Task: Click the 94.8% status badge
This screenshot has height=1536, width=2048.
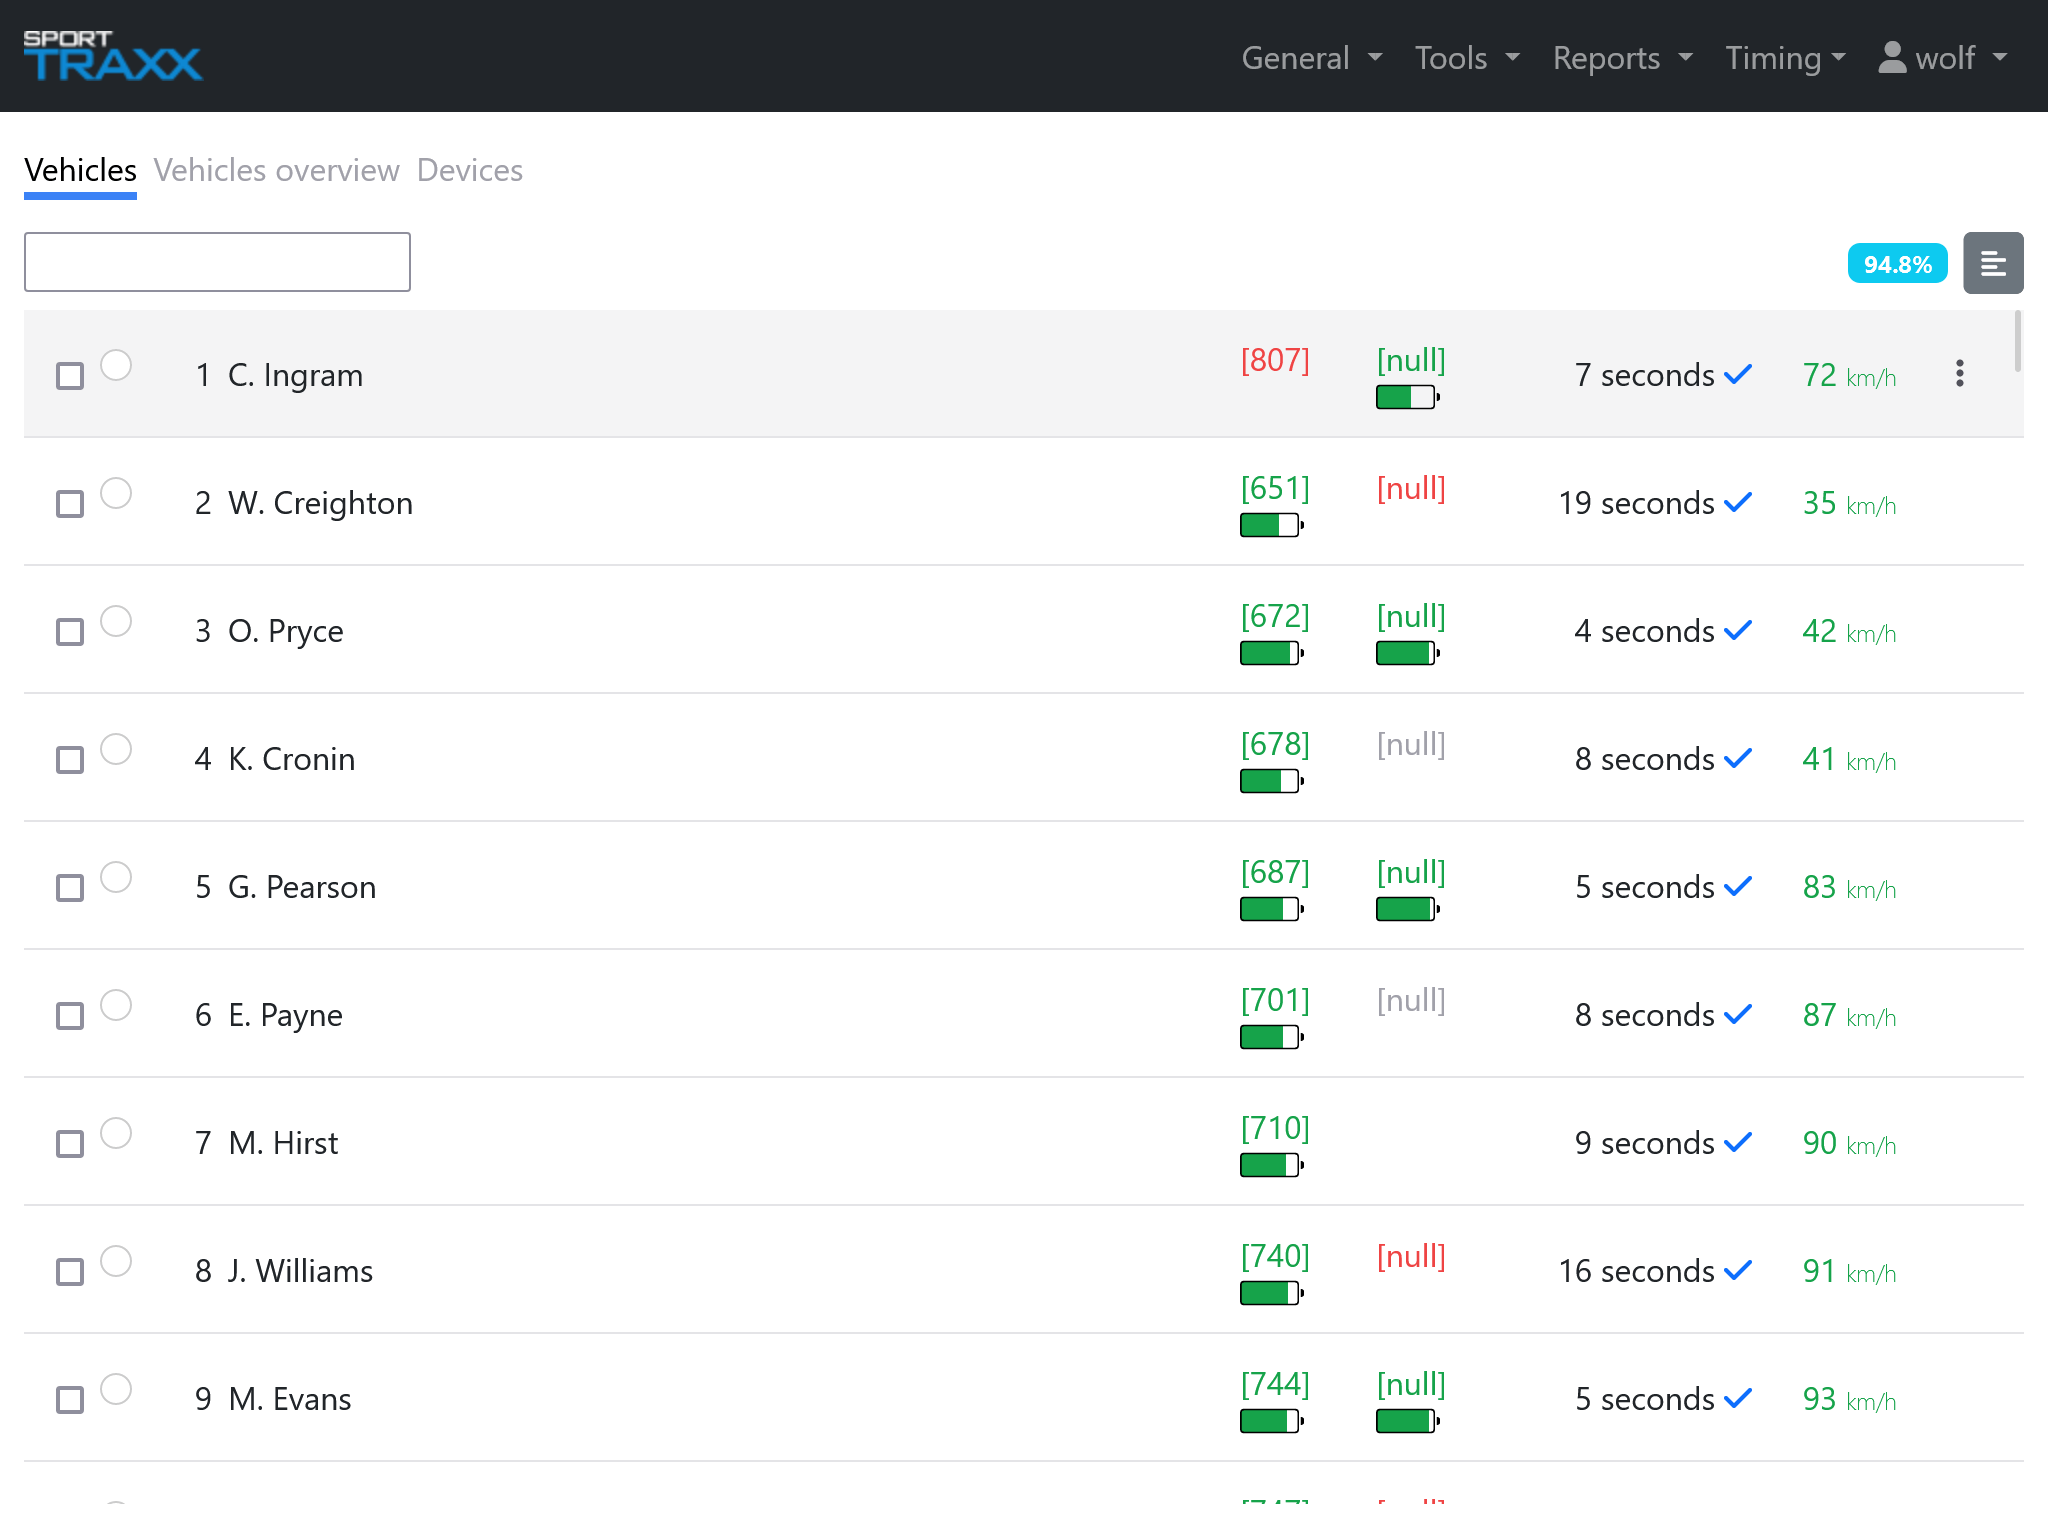Action: click(1897, 263)
